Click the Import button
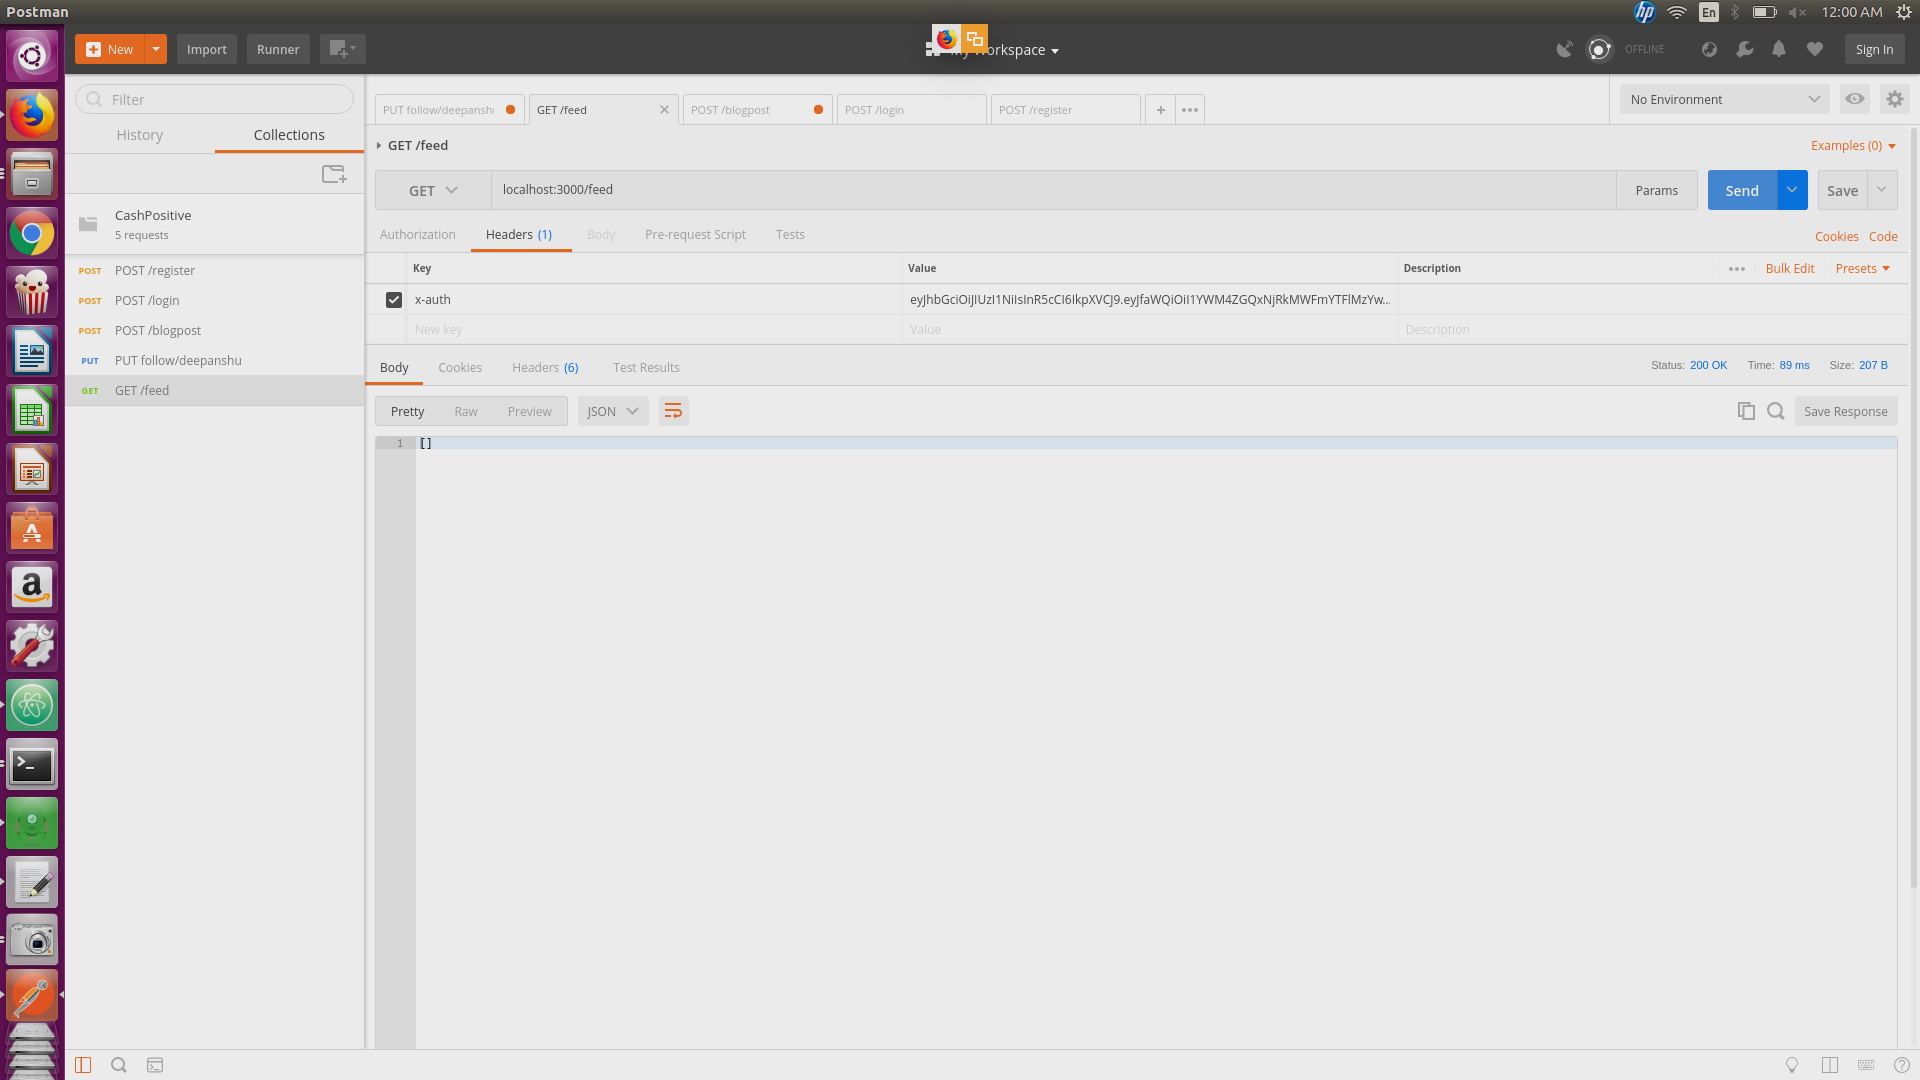This screenshot has width=1920, height=1080. click(207, 49)
